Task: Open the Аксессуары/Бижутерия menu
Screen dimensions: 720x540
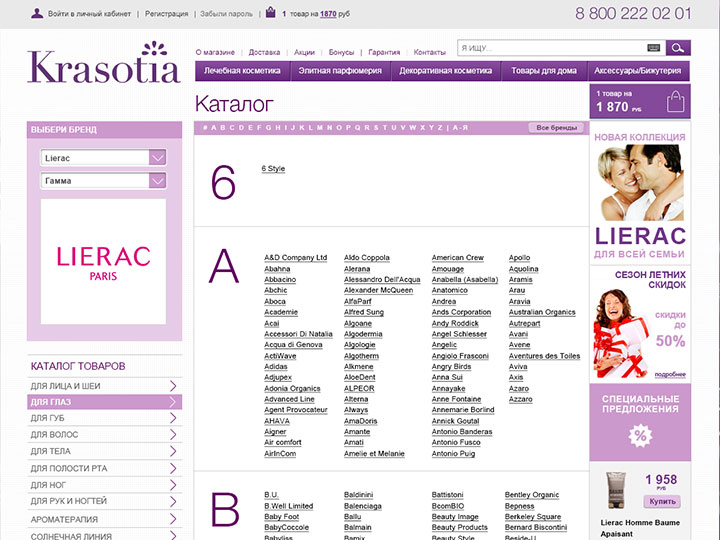Action: click(638, 71)
